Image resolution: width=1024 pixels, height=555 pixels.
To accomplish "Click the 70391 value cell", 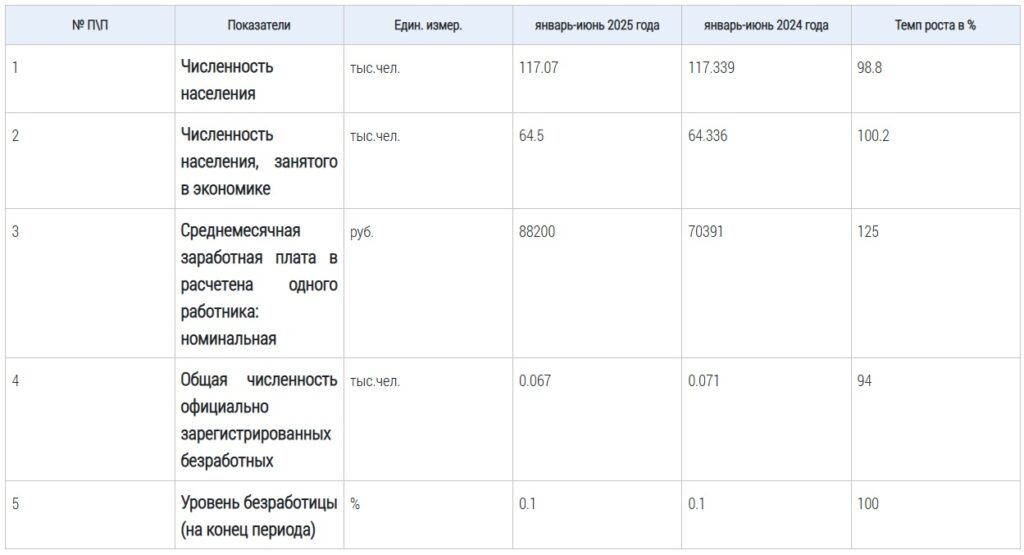I will pos(706,232).
